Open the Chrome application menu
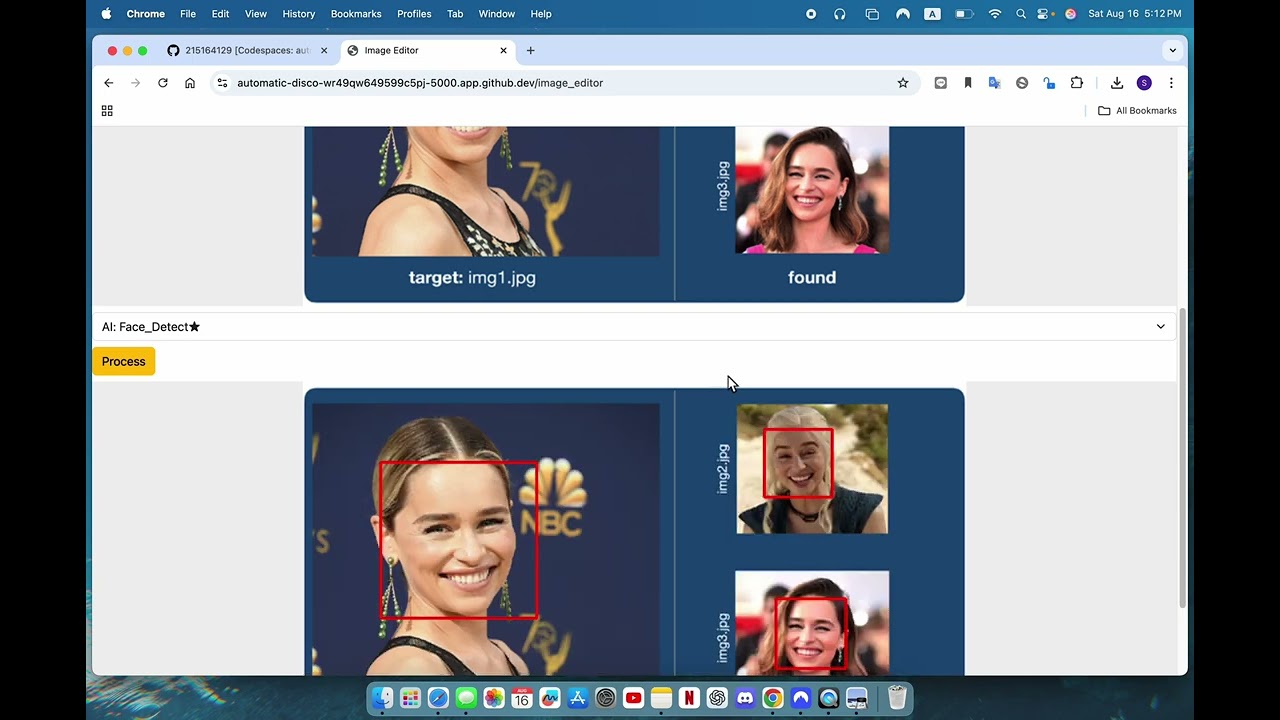 (146, 14)
